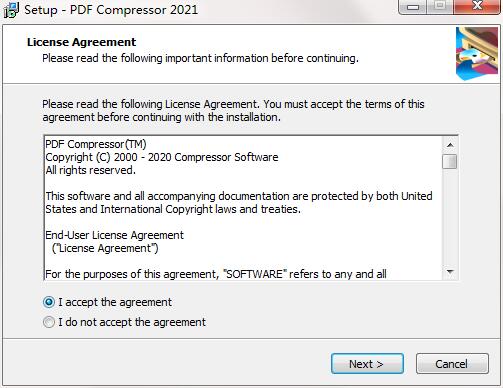
Task: Click the "License Agreement" heading
Action: click(x=82, y=42)
